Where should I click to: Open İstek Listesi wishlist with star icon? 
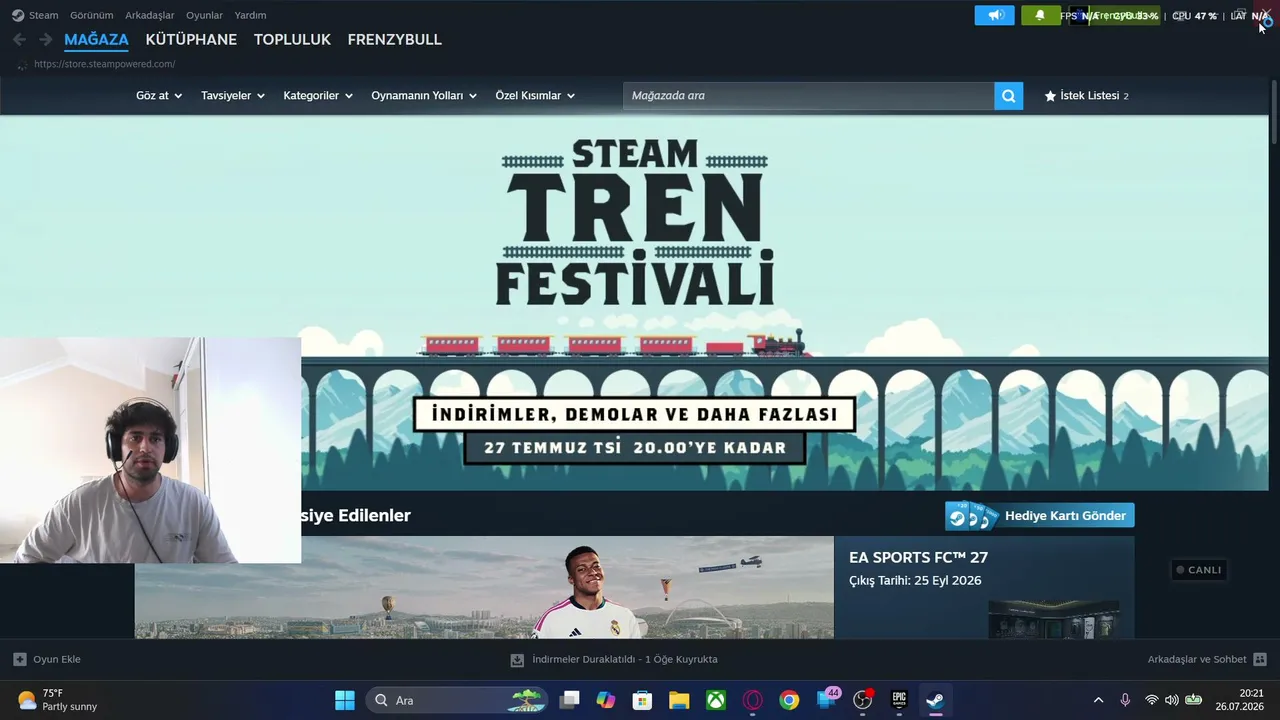click(x=1086, y=96)
